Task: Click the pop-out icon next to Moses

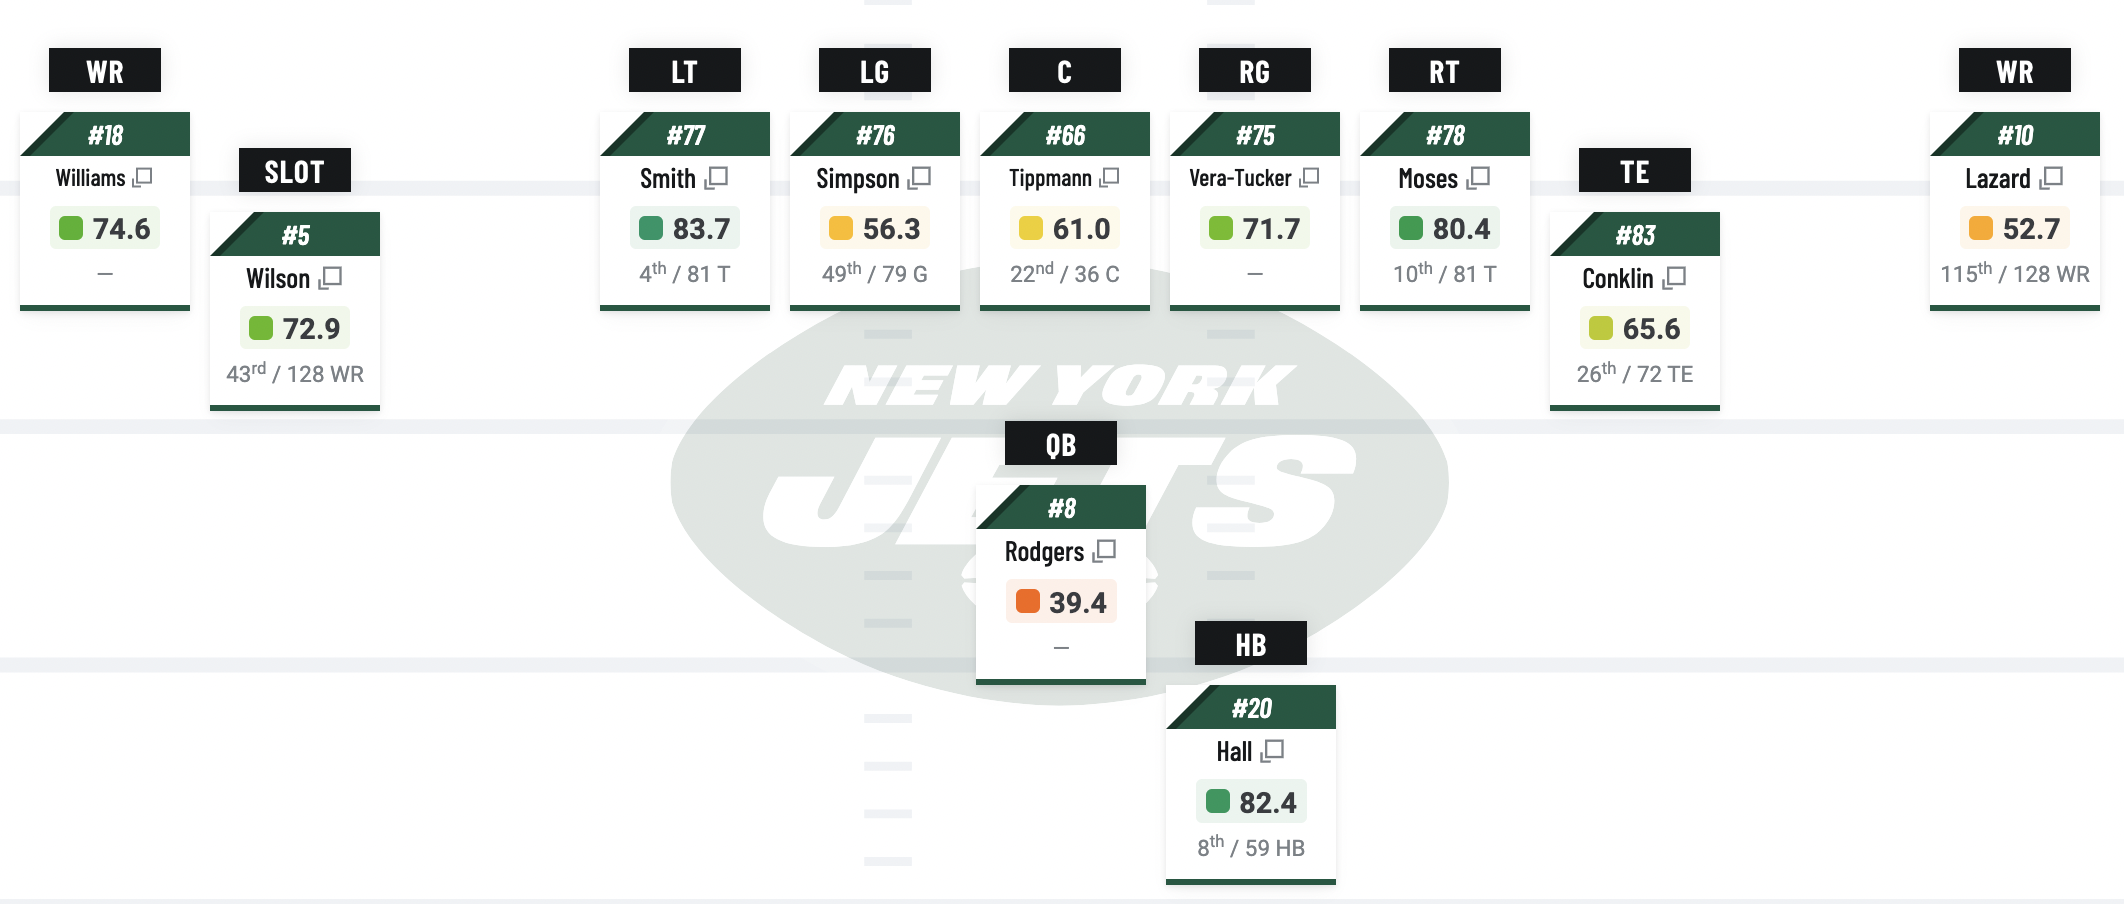Action: tap(1478, 178)
